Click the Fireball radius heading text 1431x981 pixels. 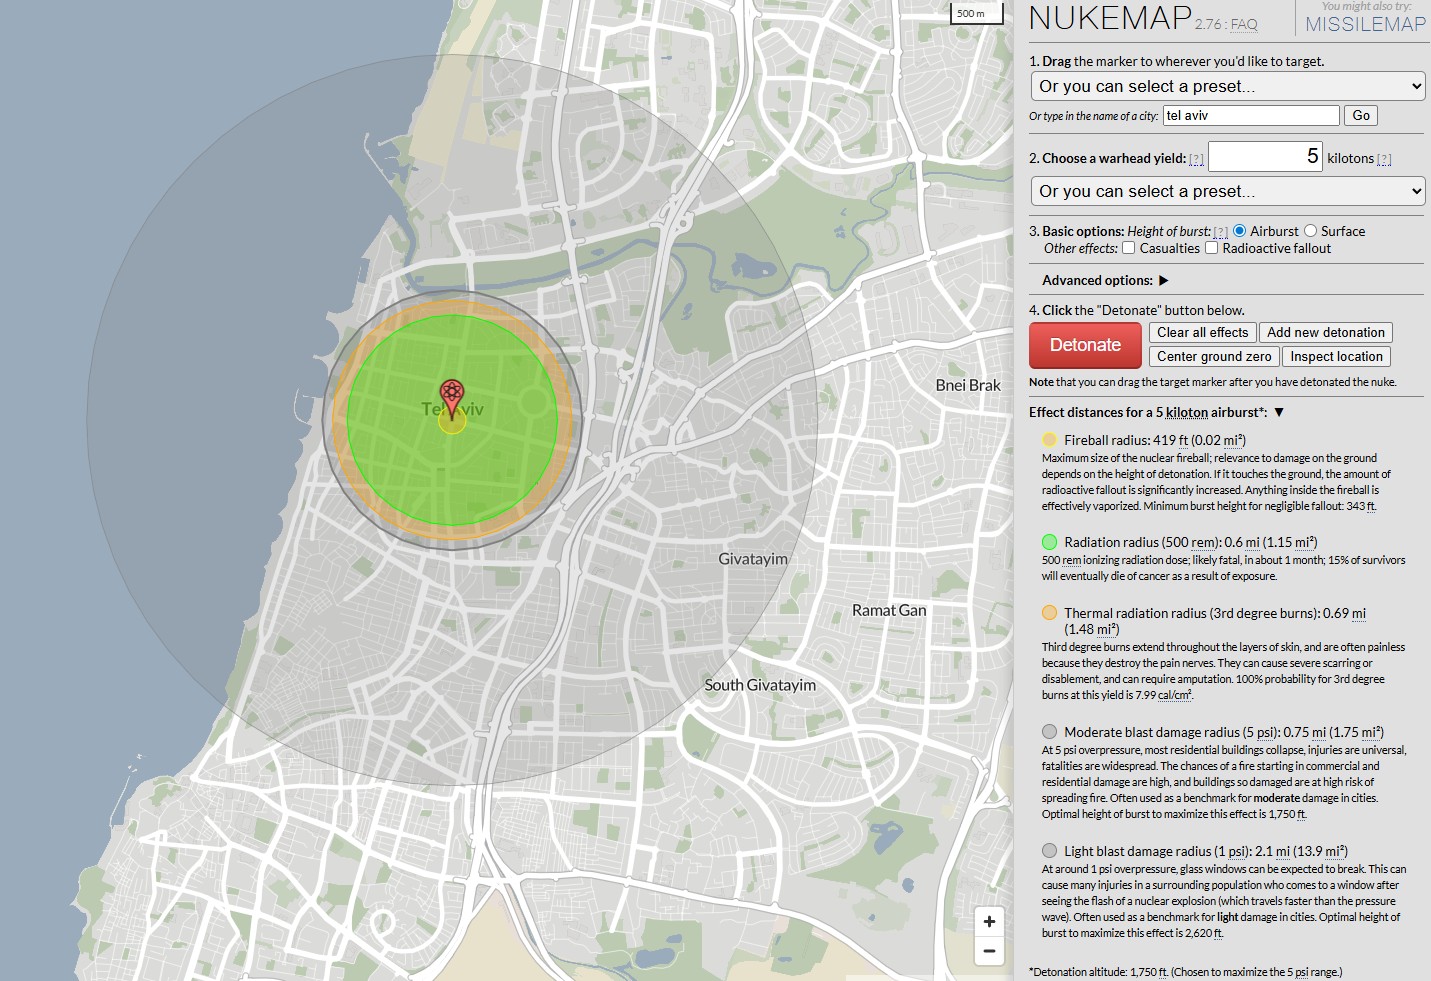[1155, 440]
